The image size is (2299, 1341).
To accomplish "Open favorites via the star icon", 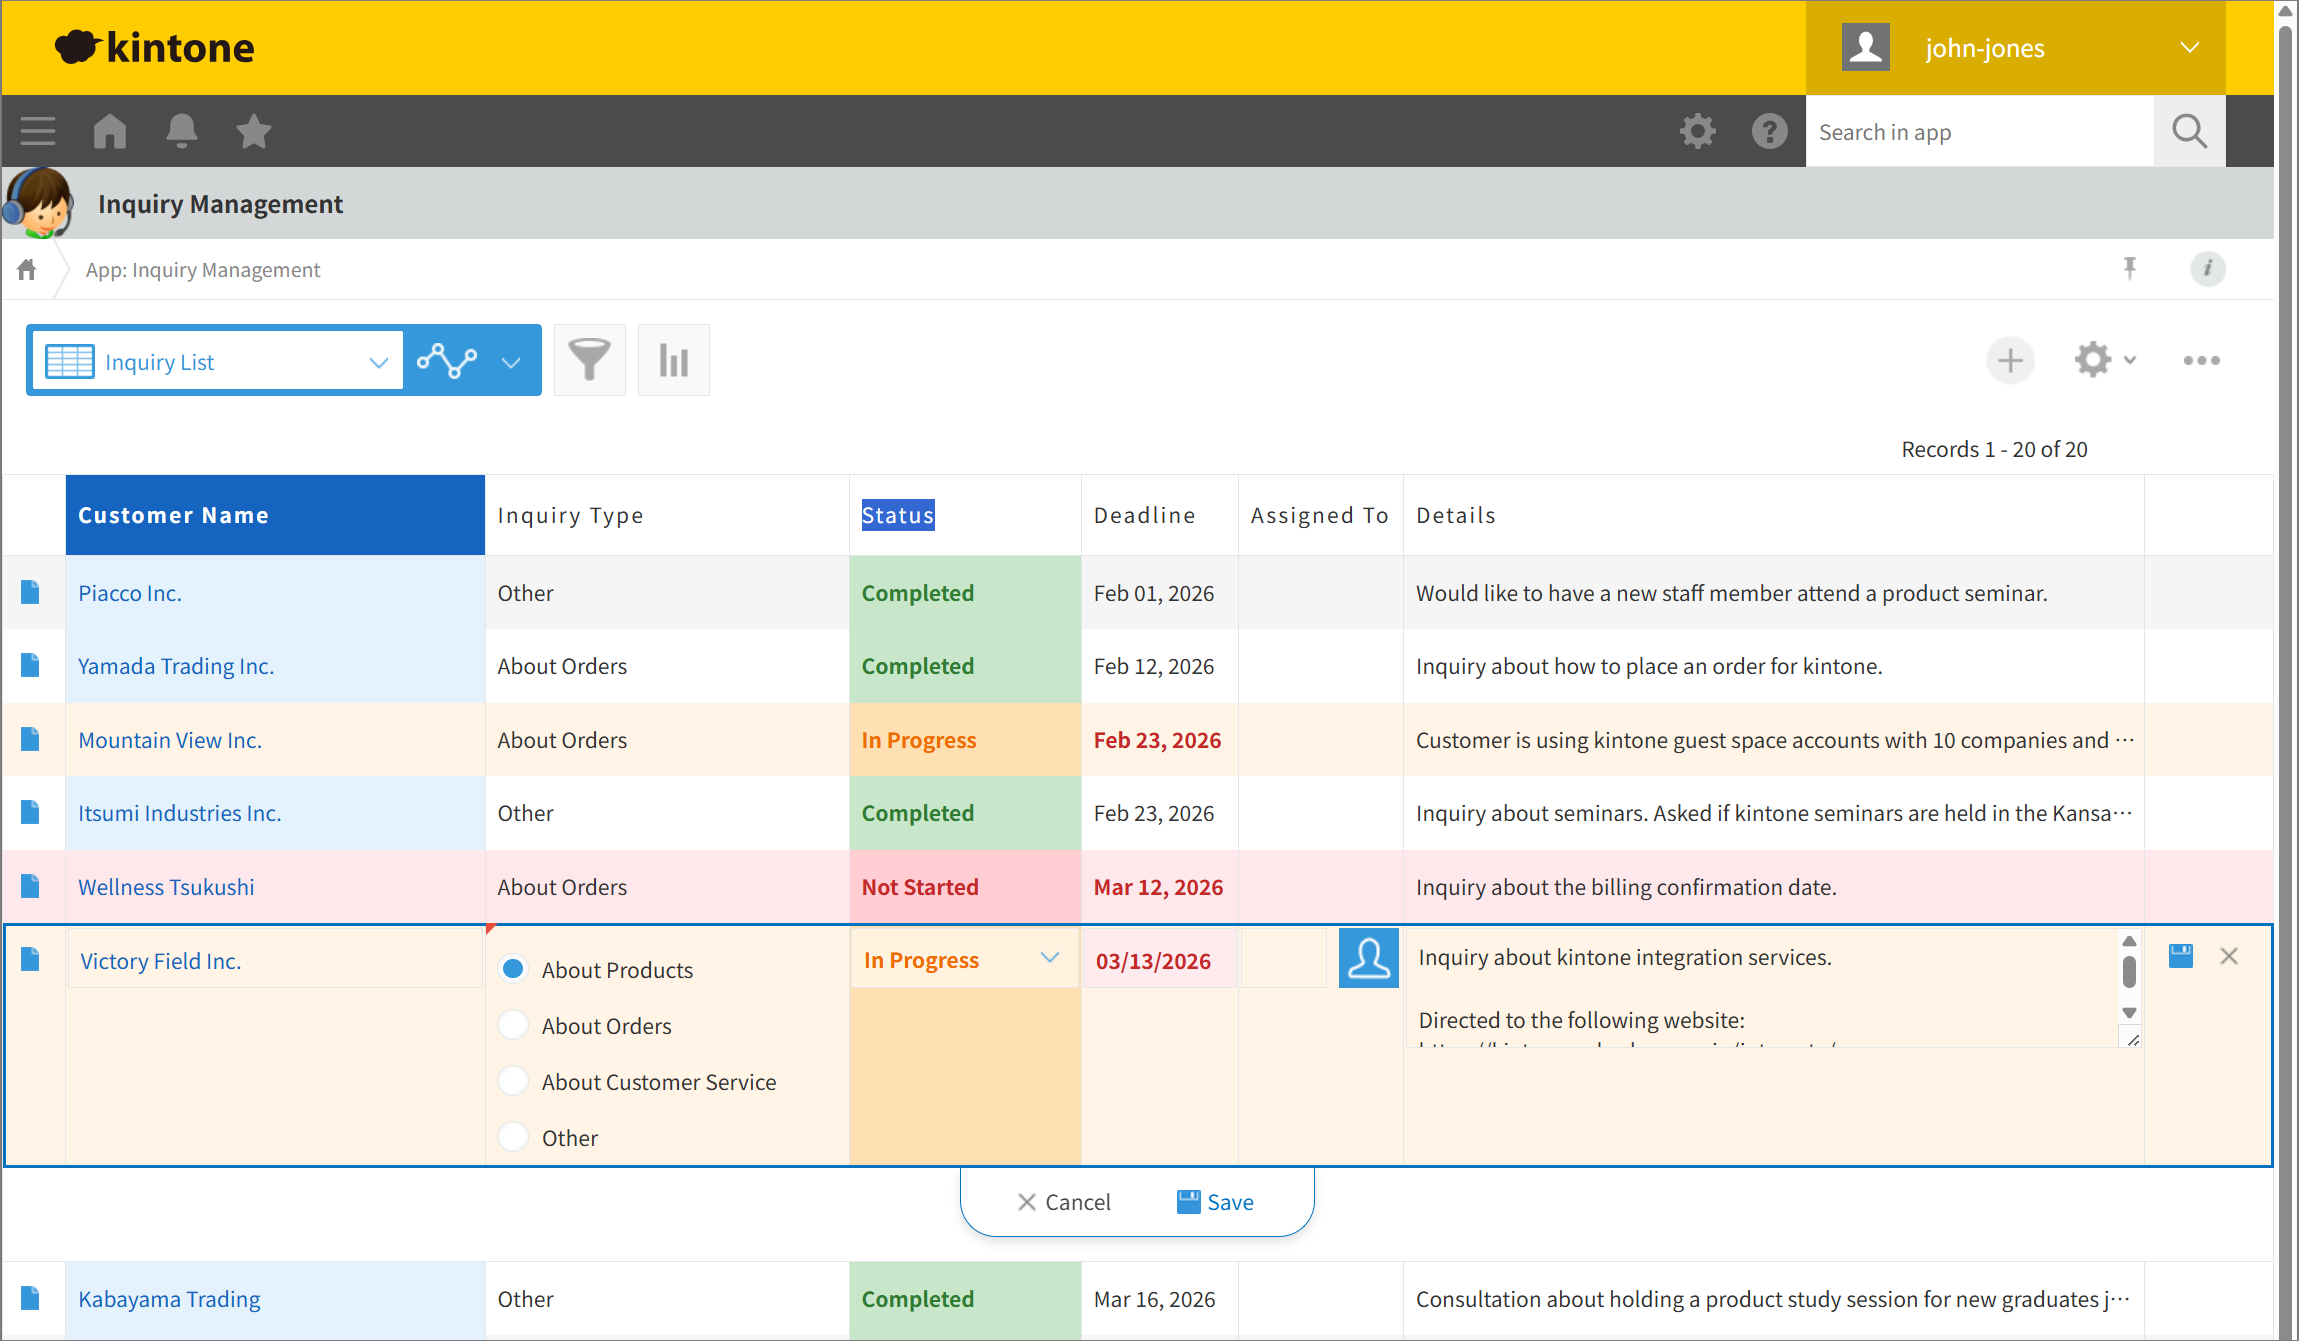I will 254,131.
